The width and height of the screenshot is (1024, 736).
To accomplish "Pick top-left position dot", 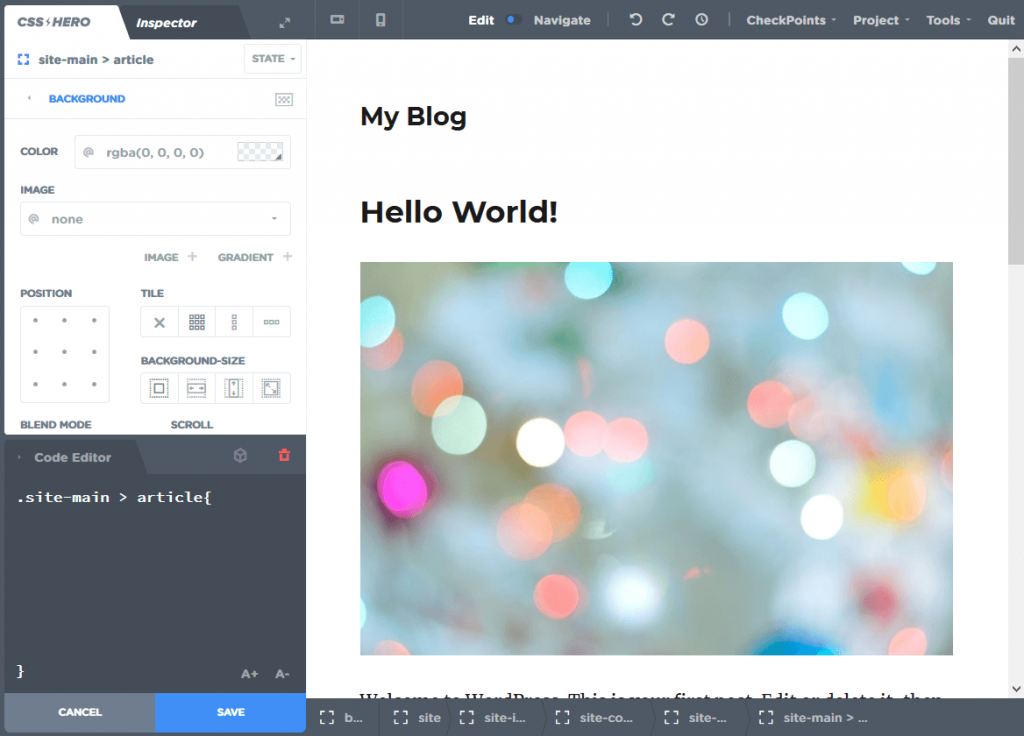I will 34,321.
